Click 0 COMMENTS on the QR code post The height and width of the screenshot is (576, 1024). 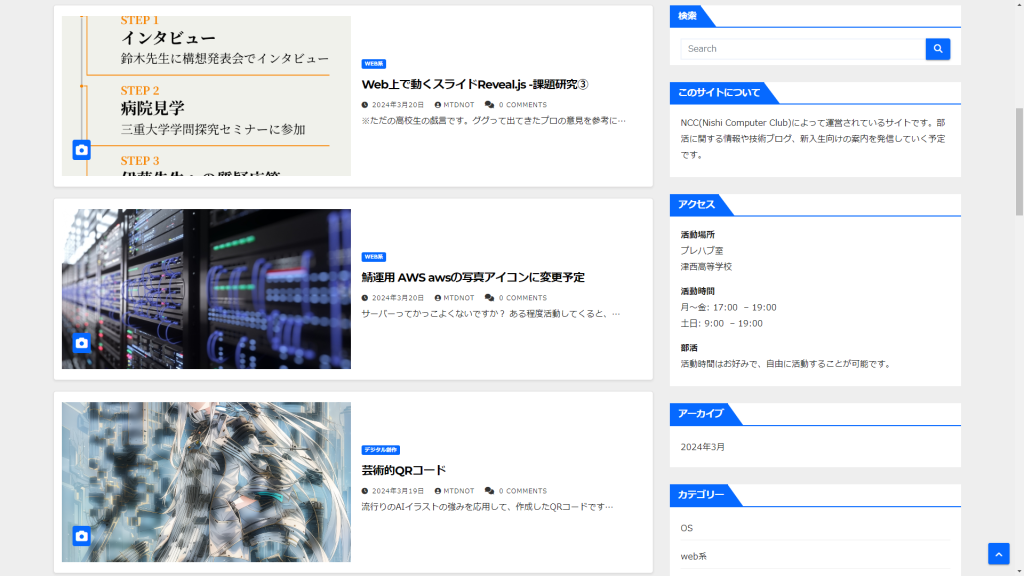coord(522,491)
